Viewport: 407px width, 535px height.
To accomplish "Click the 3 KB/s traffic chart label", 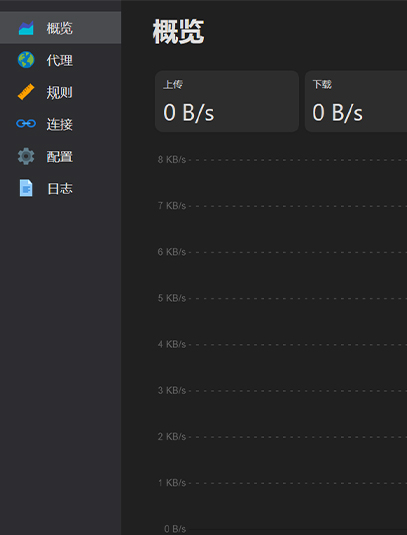I will (172, 390).
